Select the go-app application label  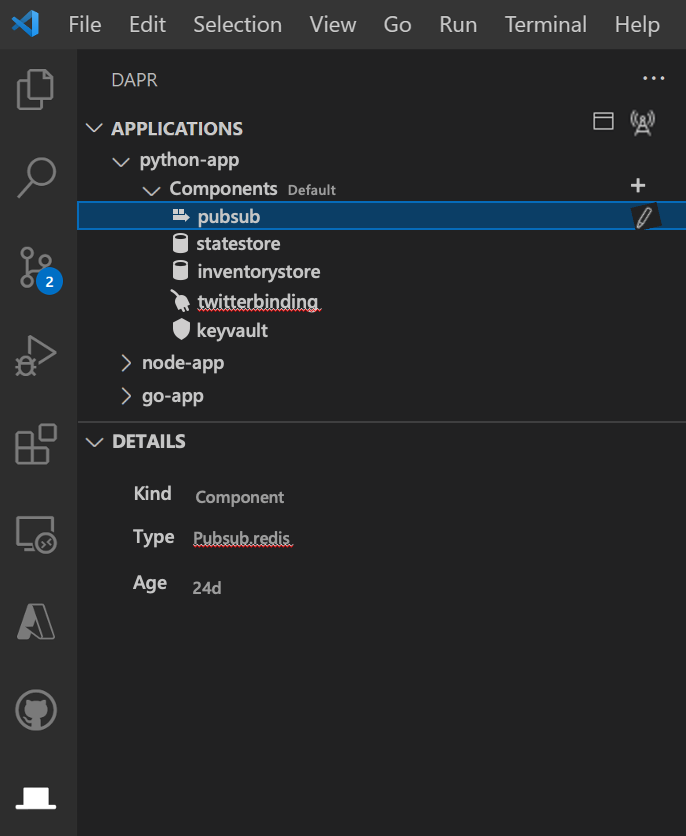[x=173, y=397]
